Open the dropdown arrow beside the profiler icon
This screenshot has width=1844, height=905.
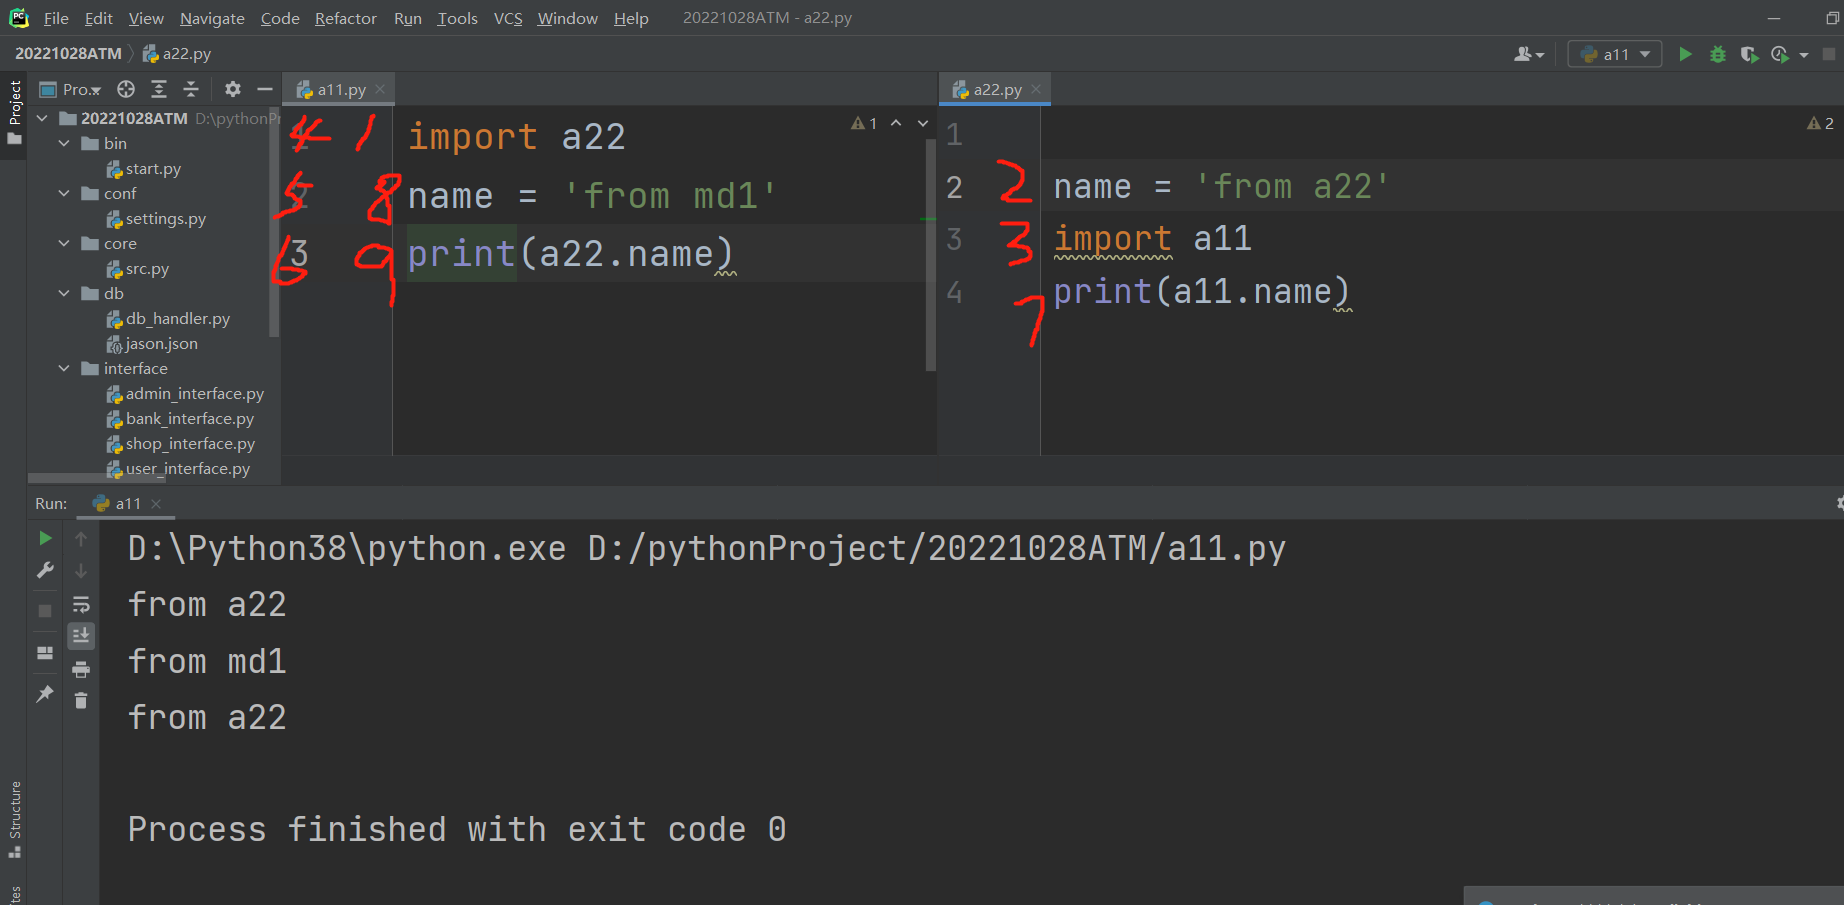1804,55
